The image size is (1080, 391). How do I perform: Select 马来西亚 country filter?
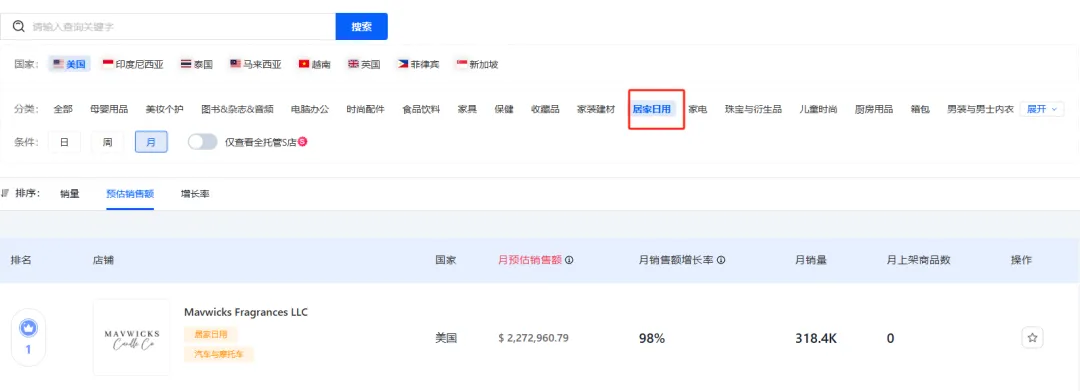click(x=256, y=64)
